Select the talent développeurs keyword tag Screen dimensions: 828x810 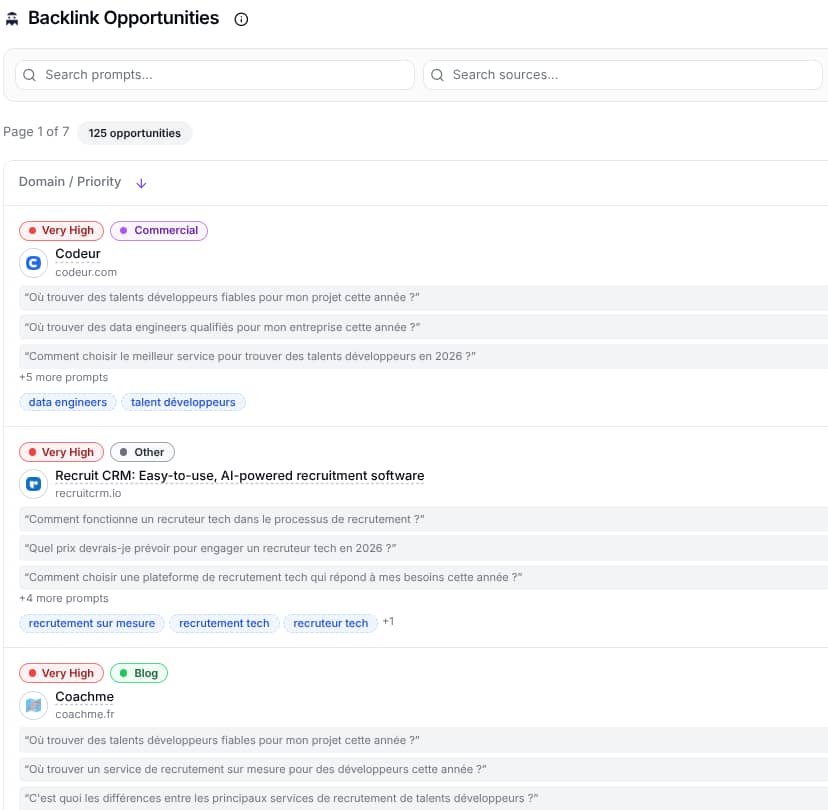click(183, 402)
